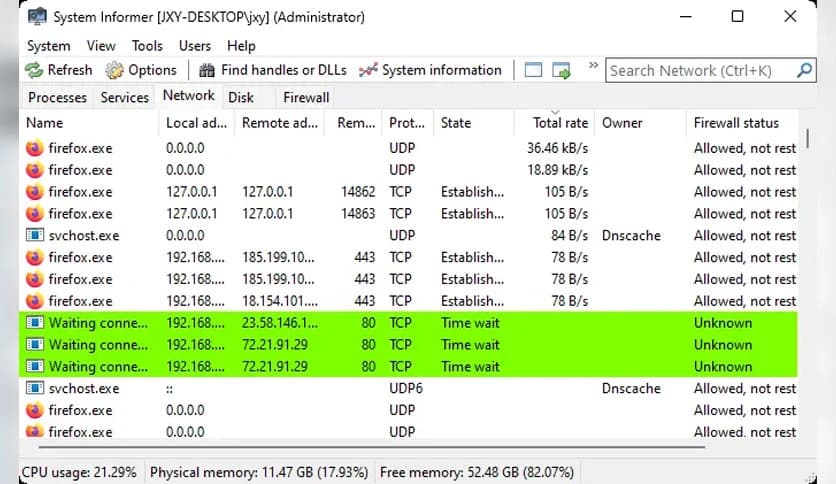Open the View menu

(101, 46)
